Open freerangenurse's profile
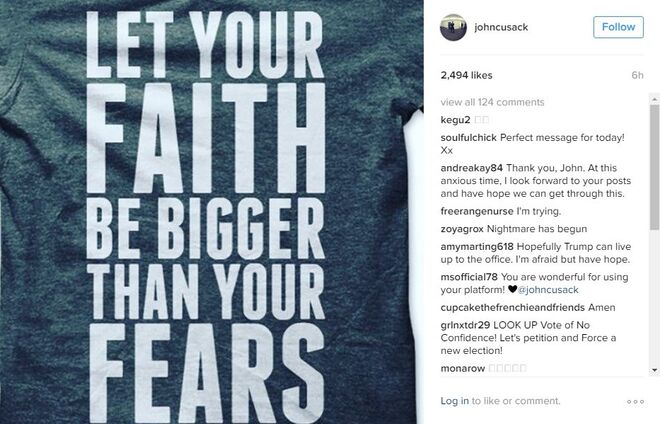660x424 pixels. 477,211
